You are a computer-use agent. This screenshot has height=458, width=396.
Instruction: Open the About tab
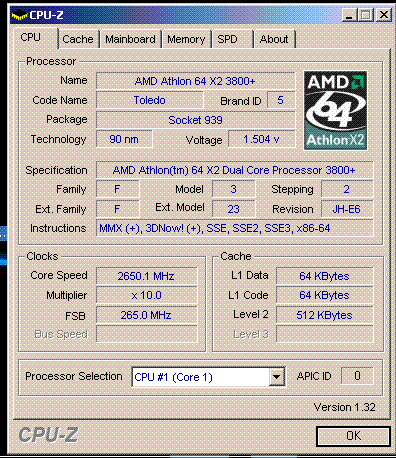274,39
